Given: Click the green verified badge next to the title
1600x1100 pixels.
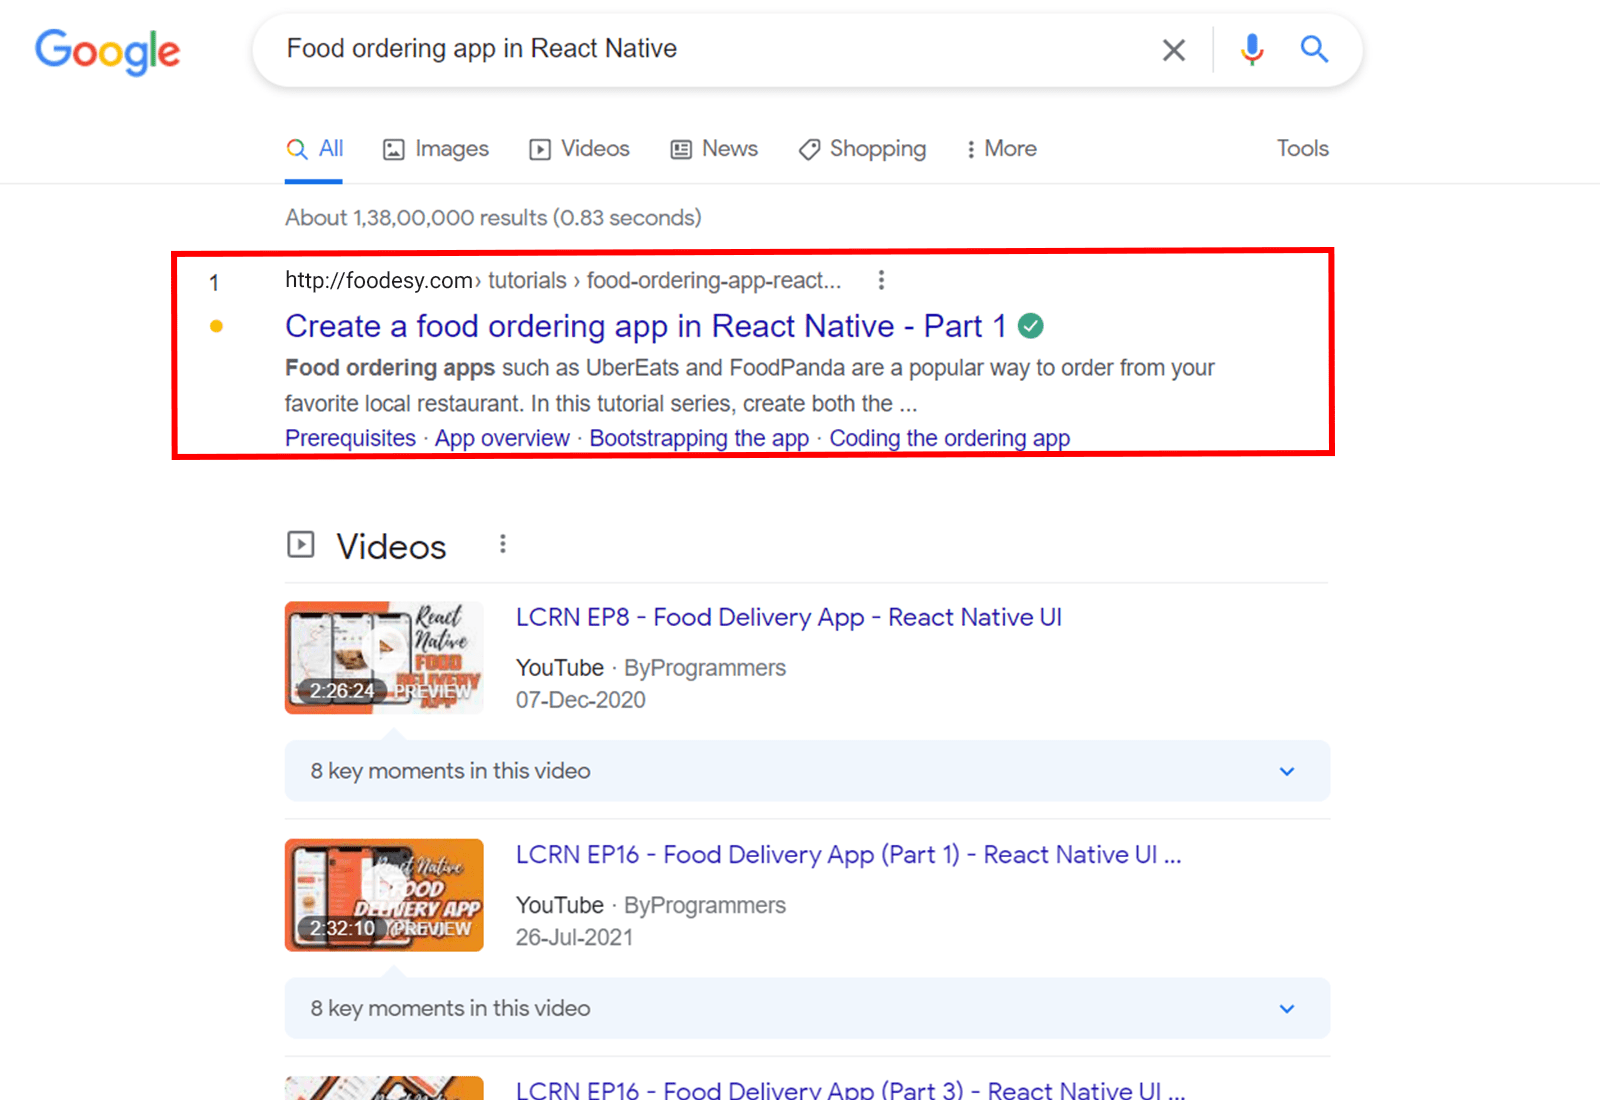Looking at the screenshot, I should 1031,326.
